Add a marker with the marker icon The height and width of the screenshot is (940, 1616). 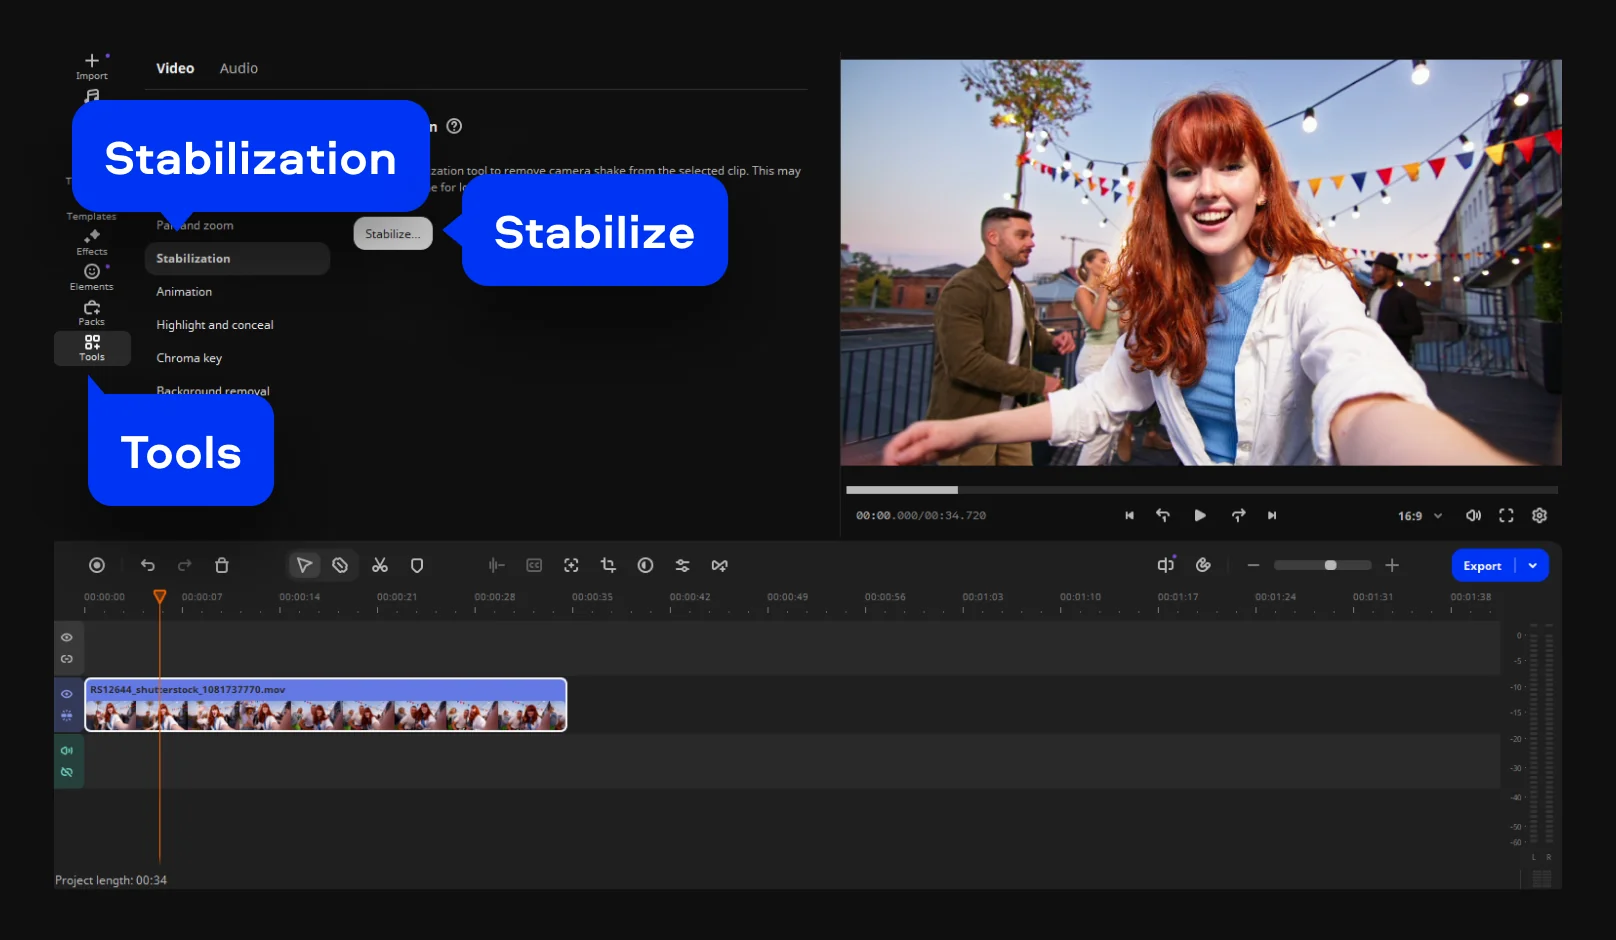pos(417,565)
